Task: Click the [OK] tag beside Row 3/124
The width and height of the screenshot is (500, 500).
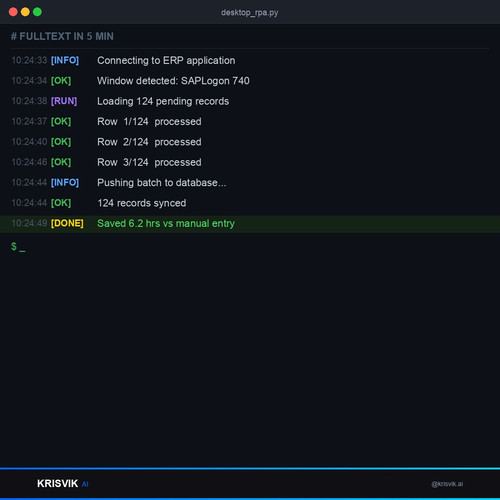Action: point(61,162)
